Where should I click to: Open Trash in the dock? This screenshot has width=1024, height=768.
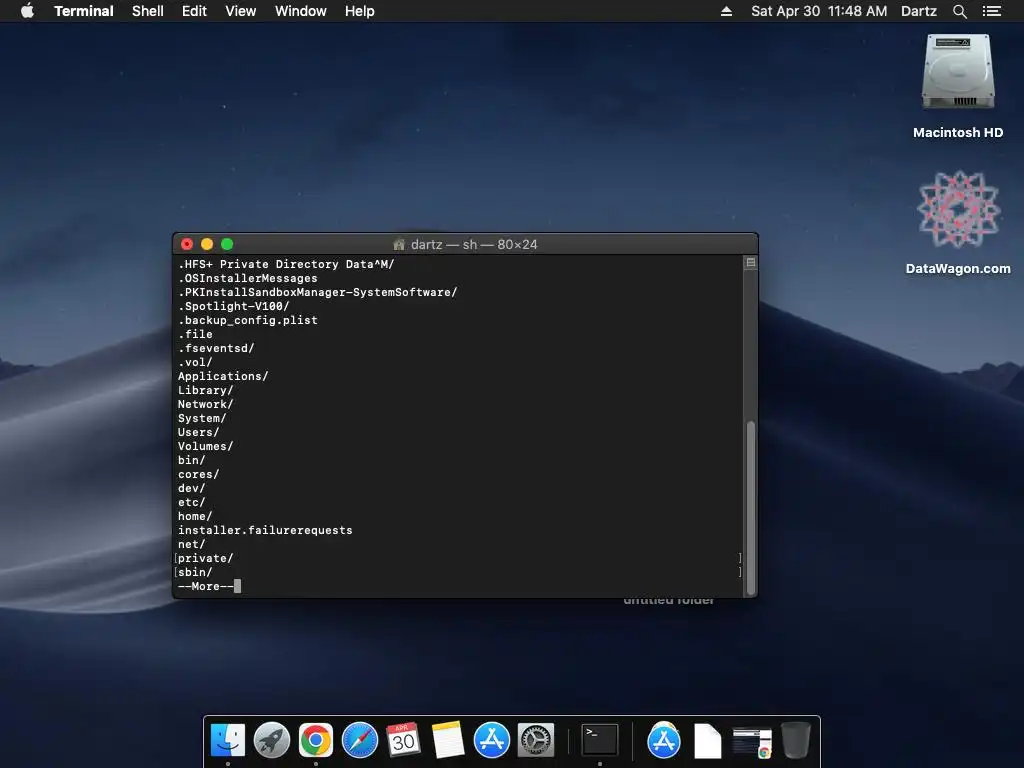(x=795, y=740)
